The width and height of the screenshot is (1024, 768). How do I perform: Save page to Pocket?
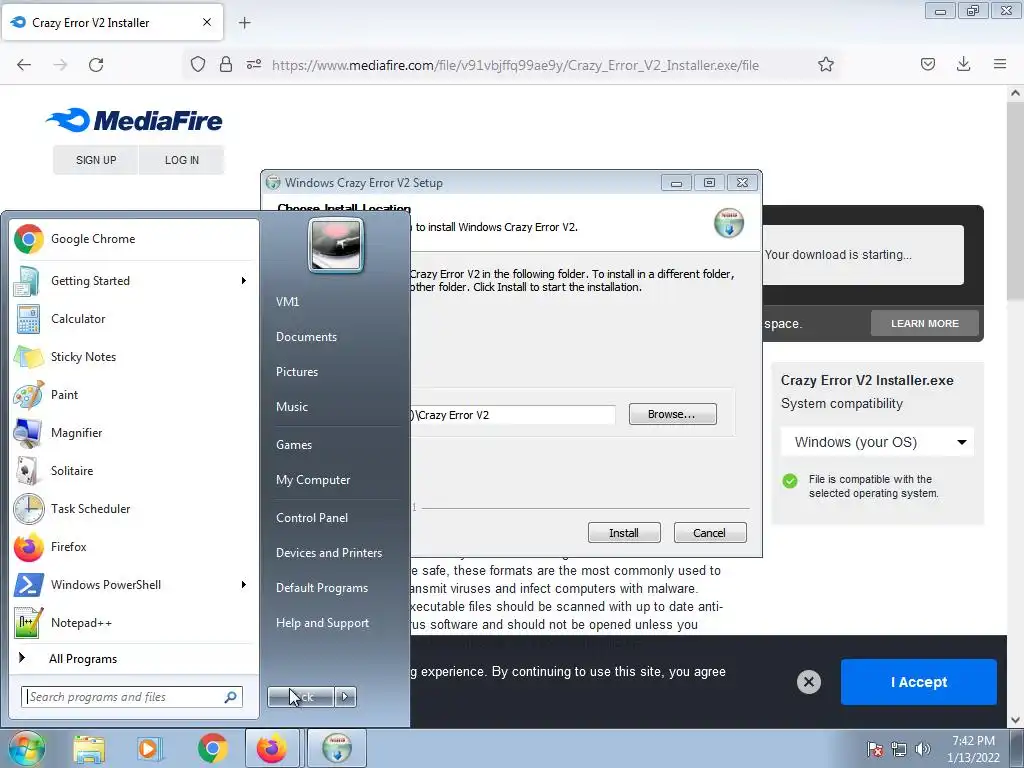(928, 64)
